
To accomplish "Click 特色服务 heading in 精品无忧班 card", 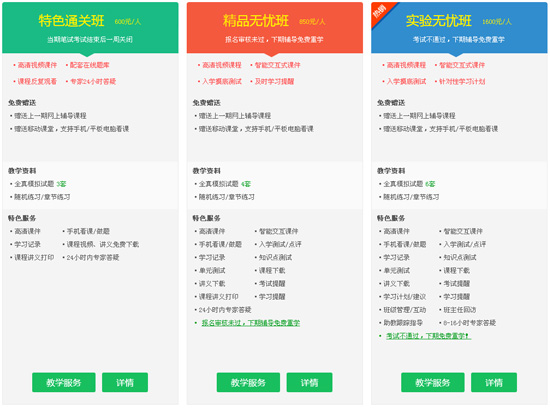I will pos(207,218).
